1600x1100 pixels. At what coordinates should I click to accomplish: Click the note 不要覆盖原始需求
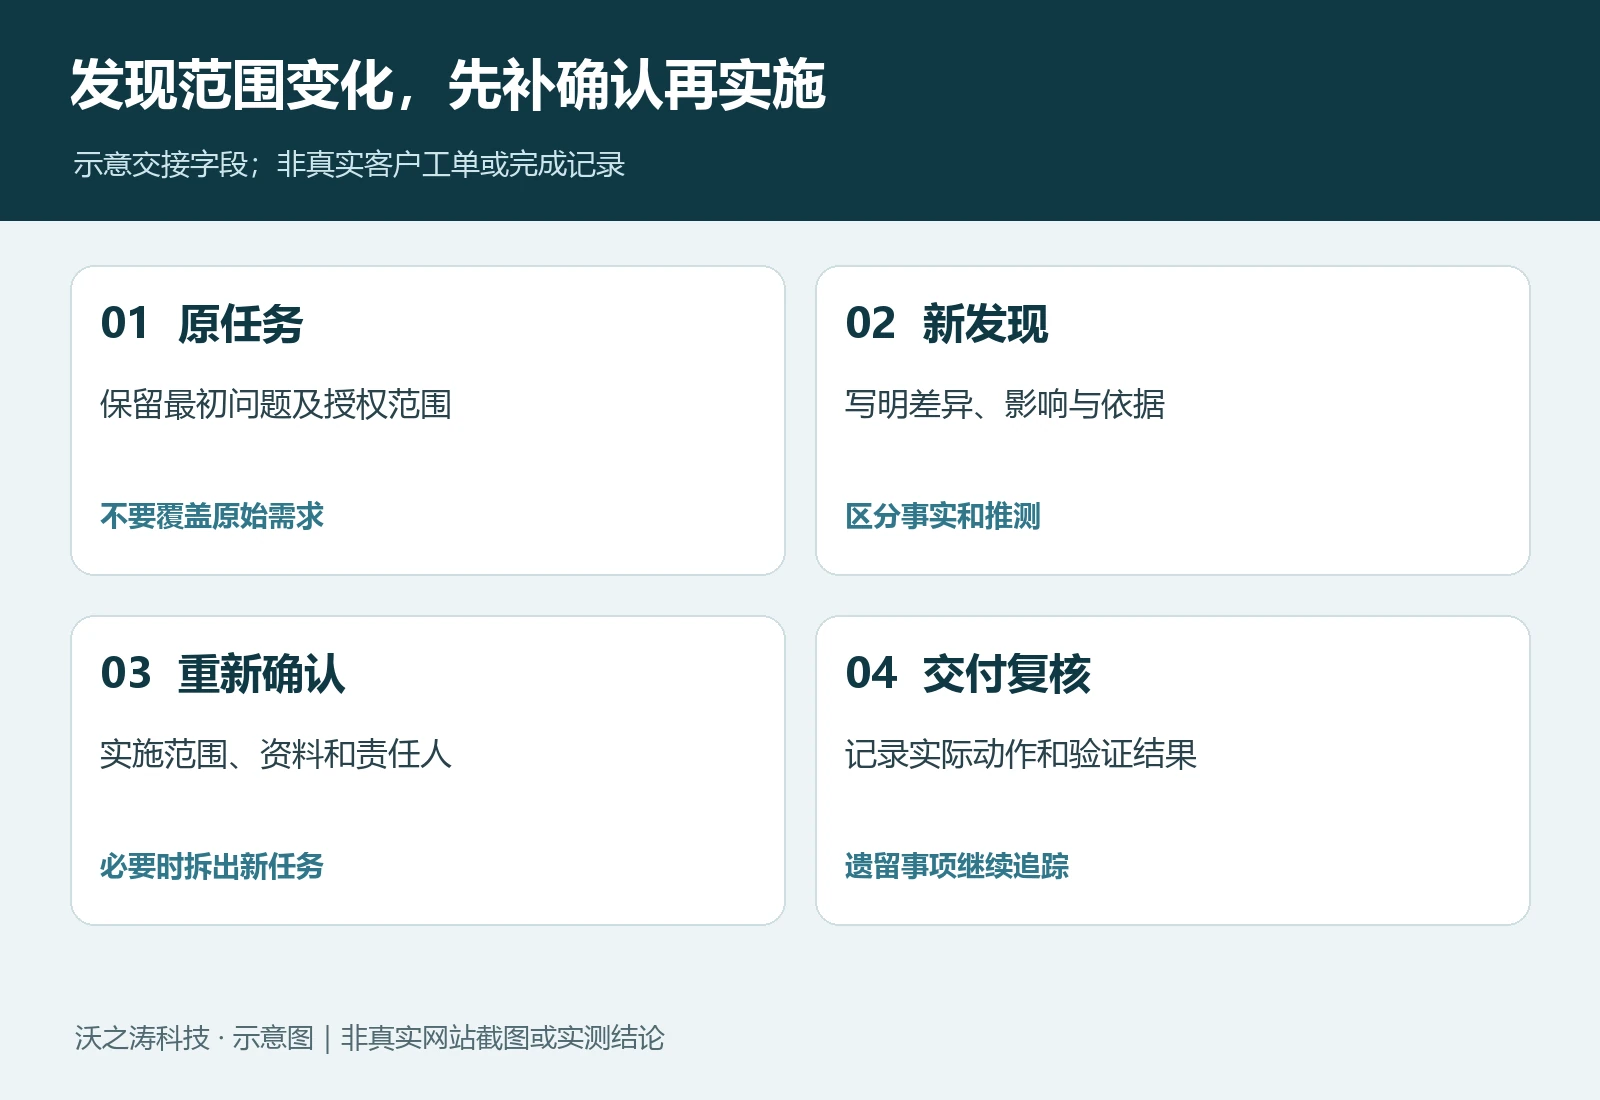[x=212, y=516]
